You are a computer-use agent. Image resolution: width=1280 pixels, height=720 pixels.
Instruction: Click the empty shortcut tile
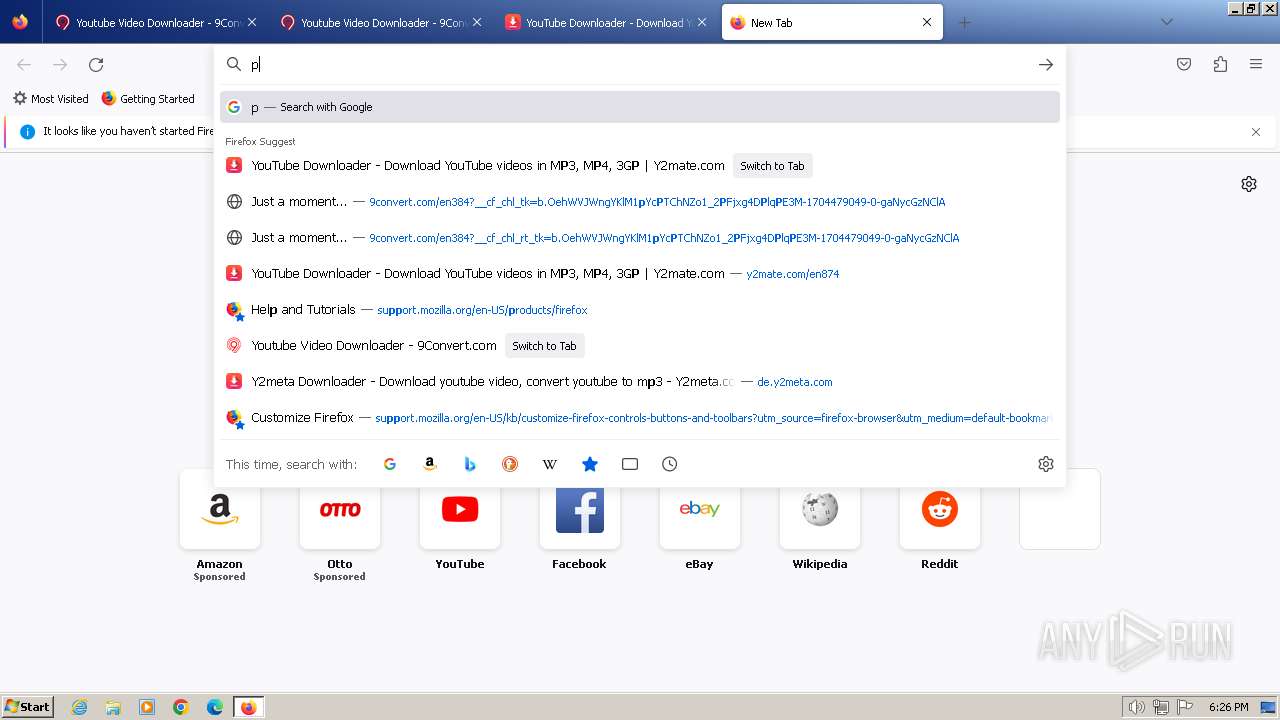click(1060, 509)
